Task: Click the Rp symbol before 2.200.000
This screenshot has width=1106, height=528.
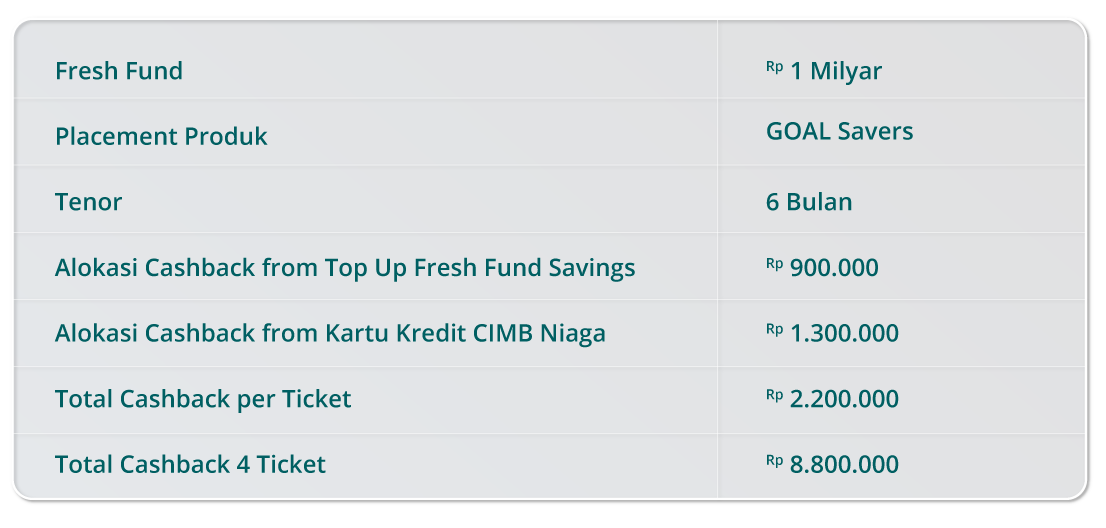Action: pyautogui.click(x=774, y=395)
